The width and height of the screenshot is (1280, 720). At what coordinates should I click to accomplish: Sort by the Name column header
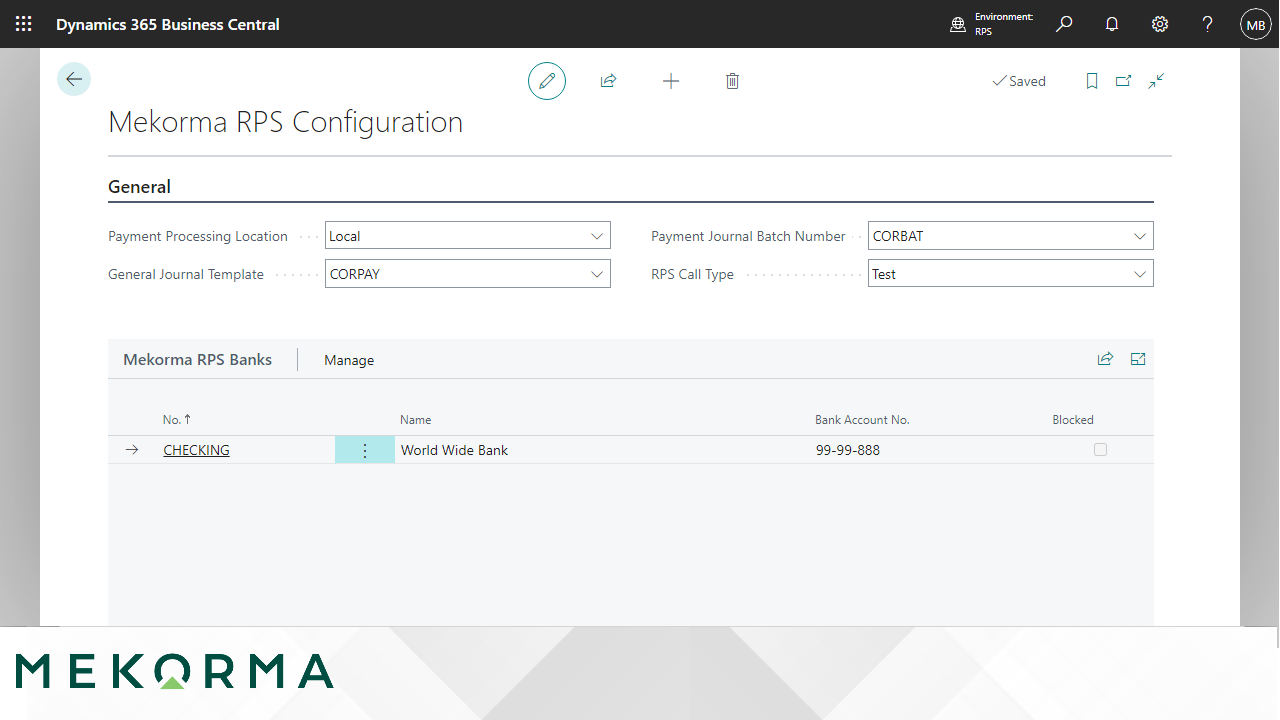pos(415,420)
